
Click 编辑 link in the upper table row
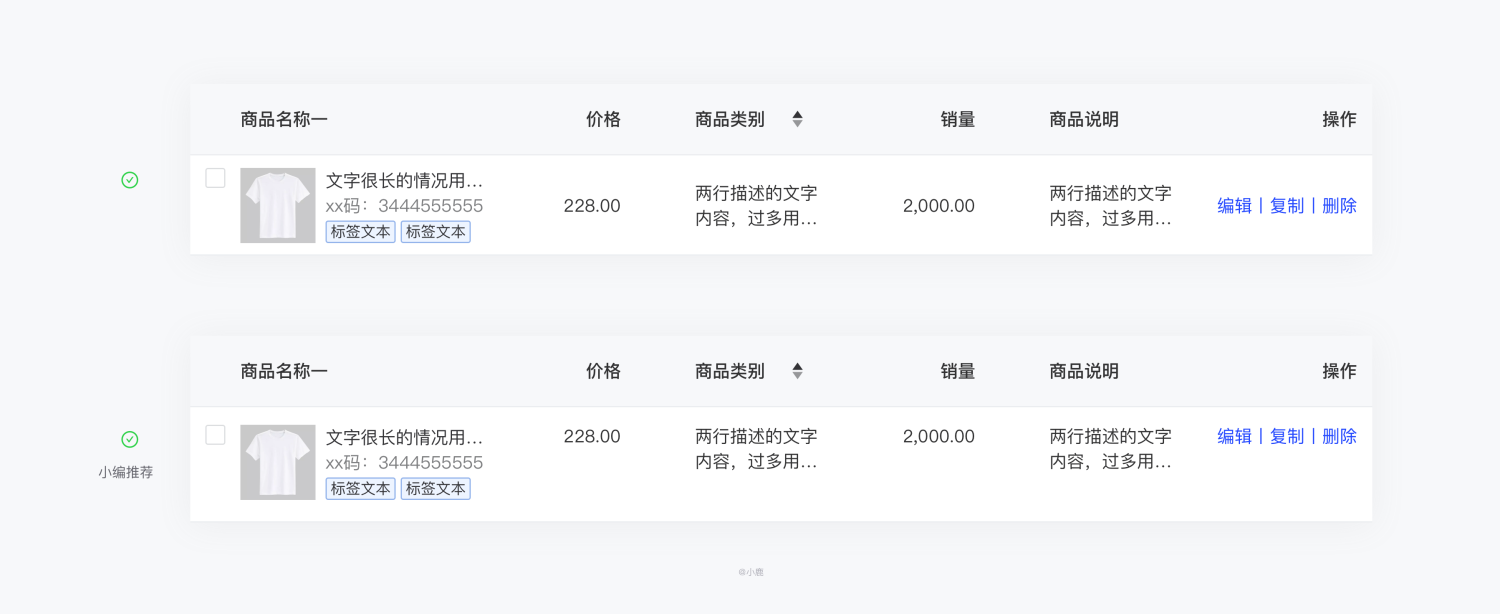pyautogui.click(x=1235, y=206)
